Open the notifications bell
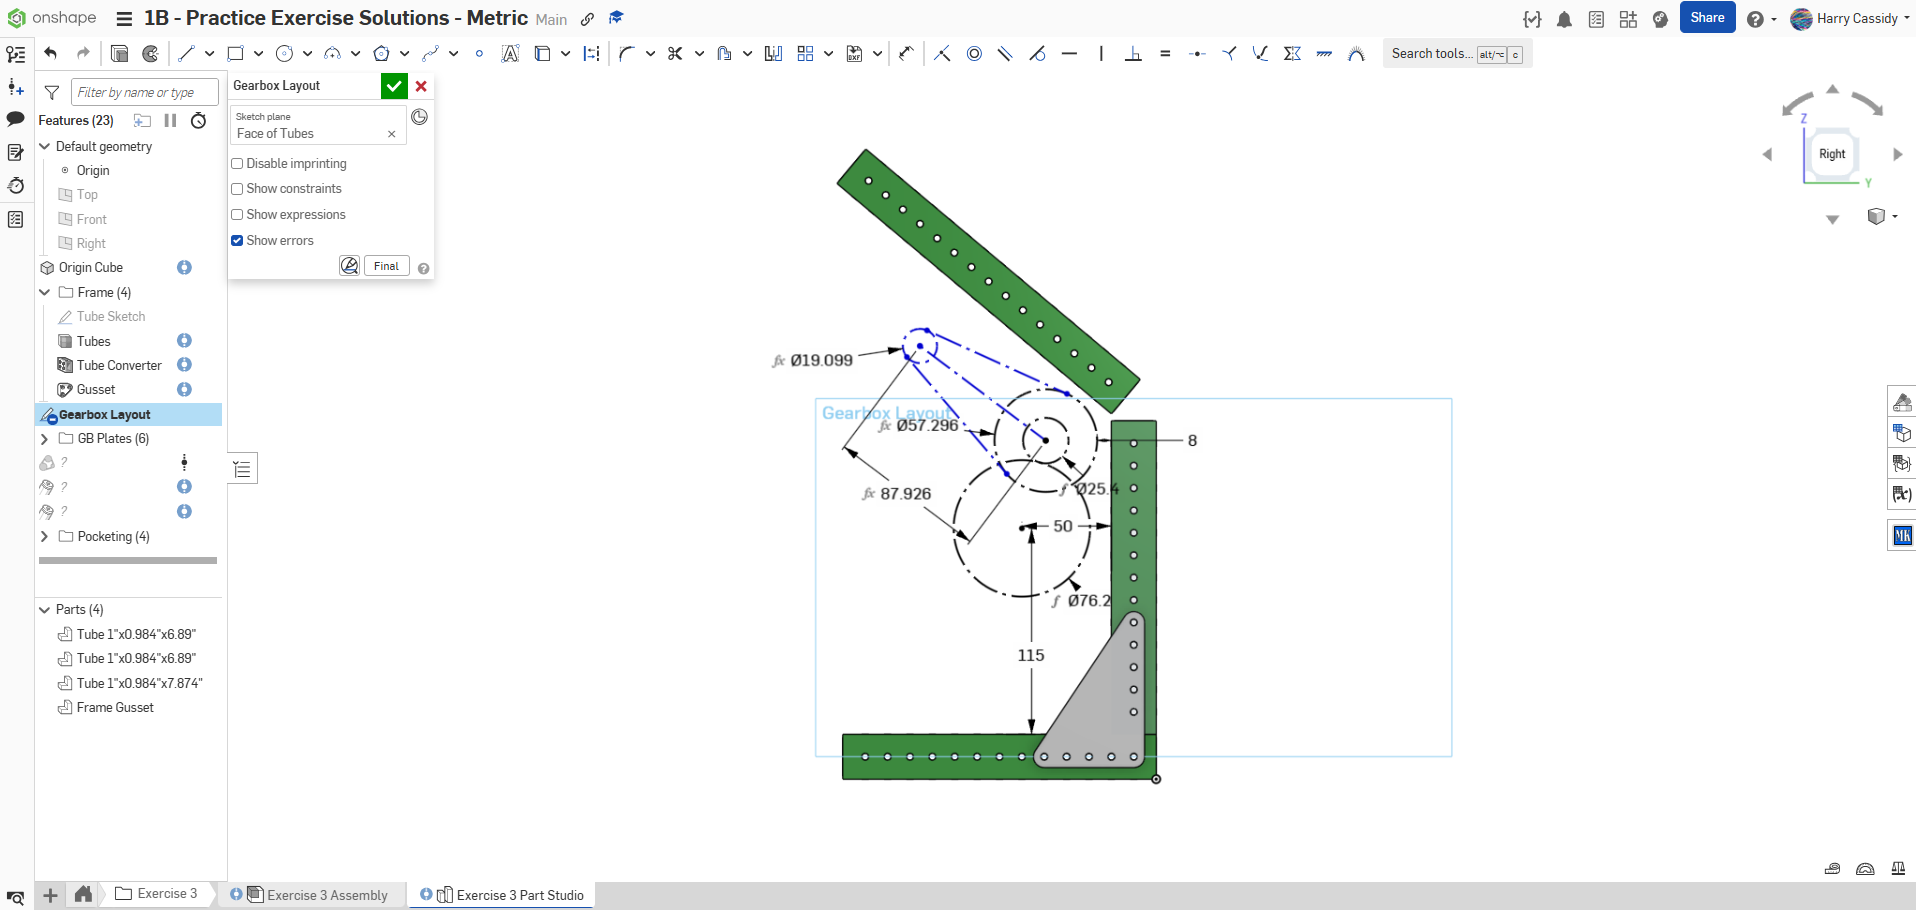1916x910 pixels. (x=1564, y=19)
